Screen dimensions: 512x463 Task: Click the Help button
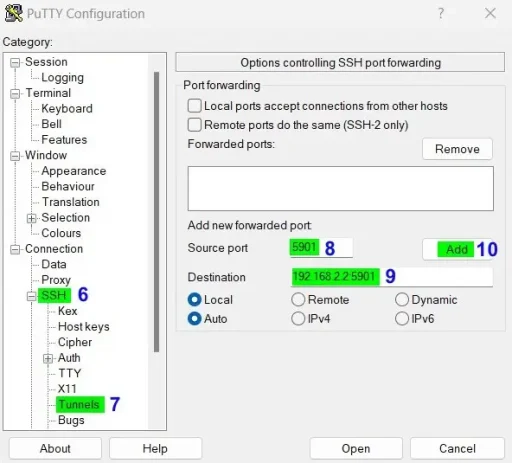point(155,449)
